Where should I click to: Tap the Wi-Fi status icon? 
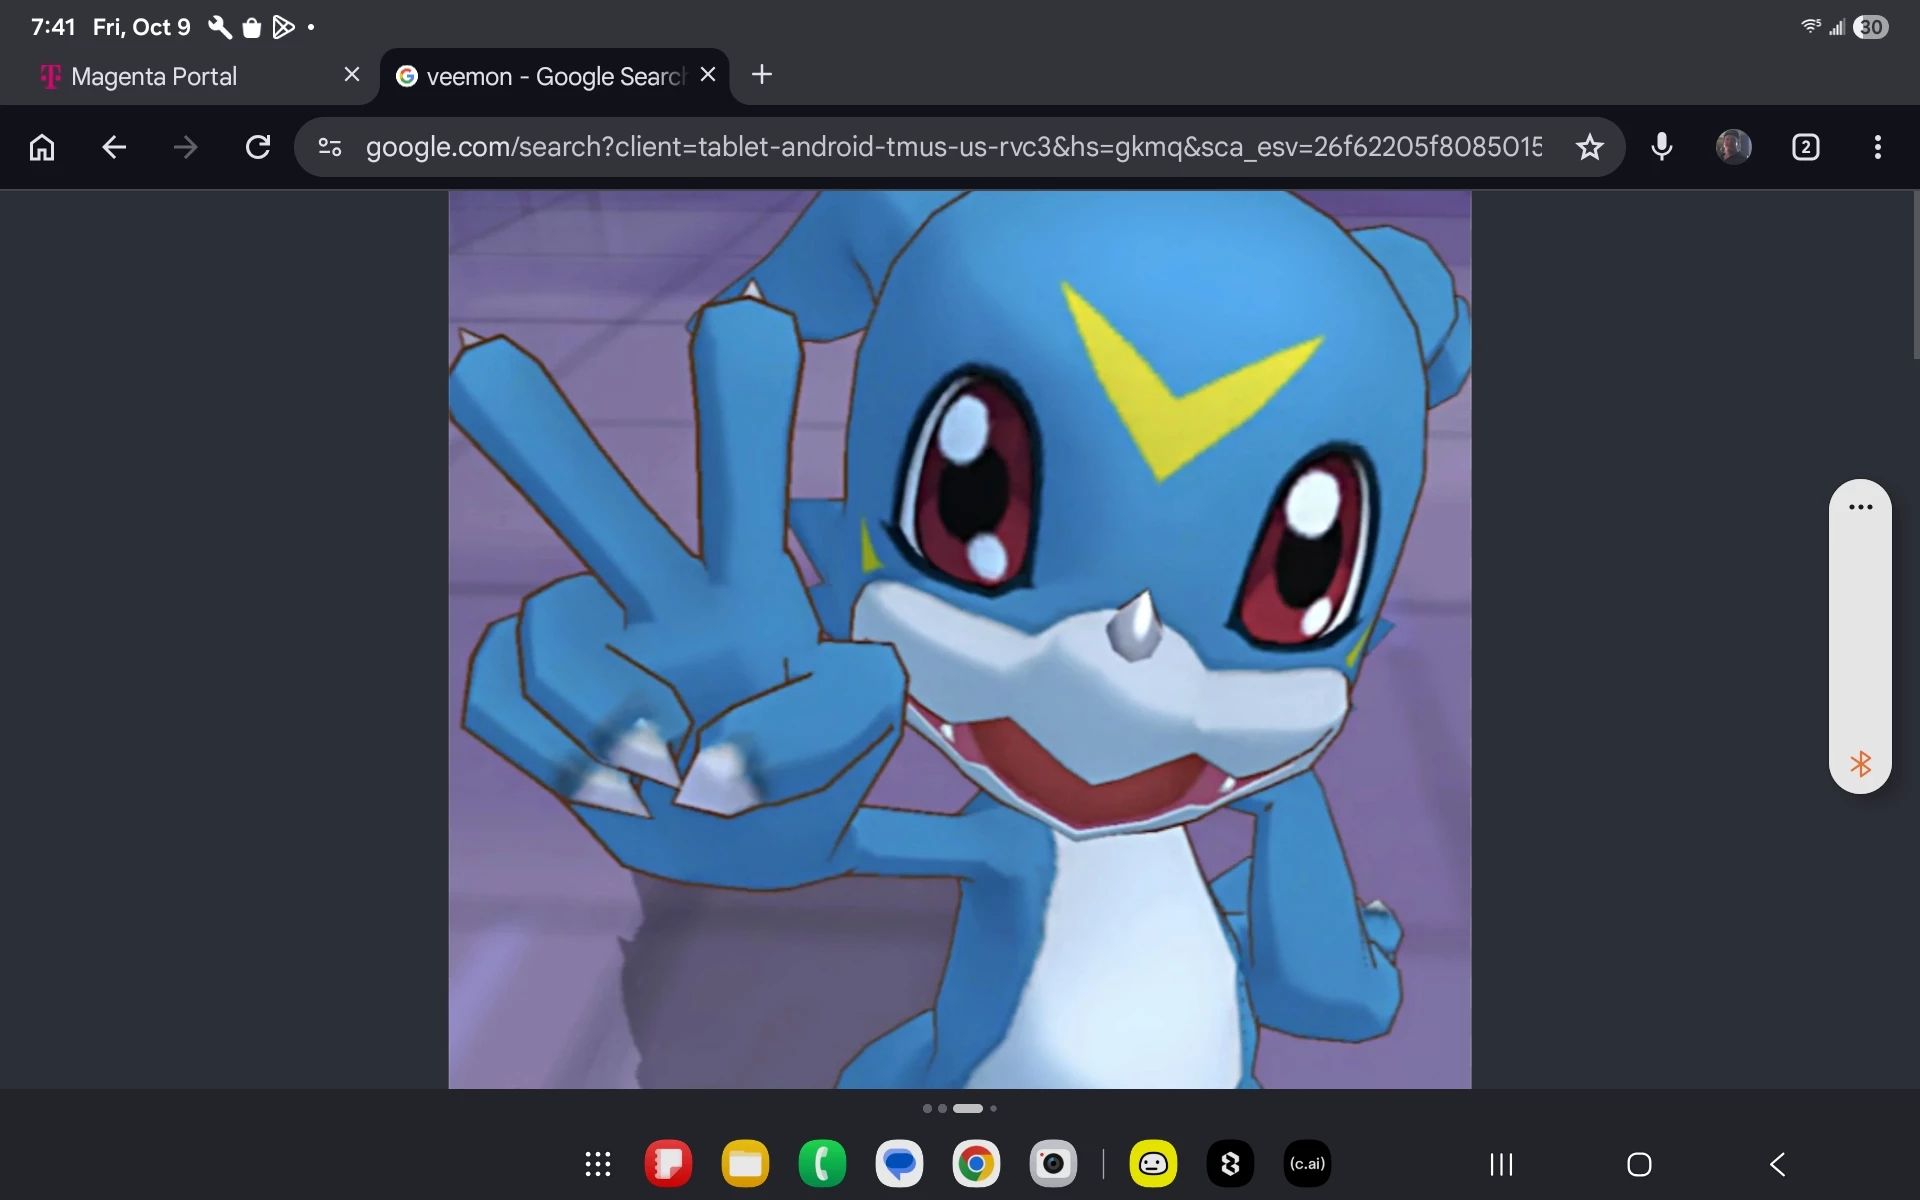(1811, 27)
